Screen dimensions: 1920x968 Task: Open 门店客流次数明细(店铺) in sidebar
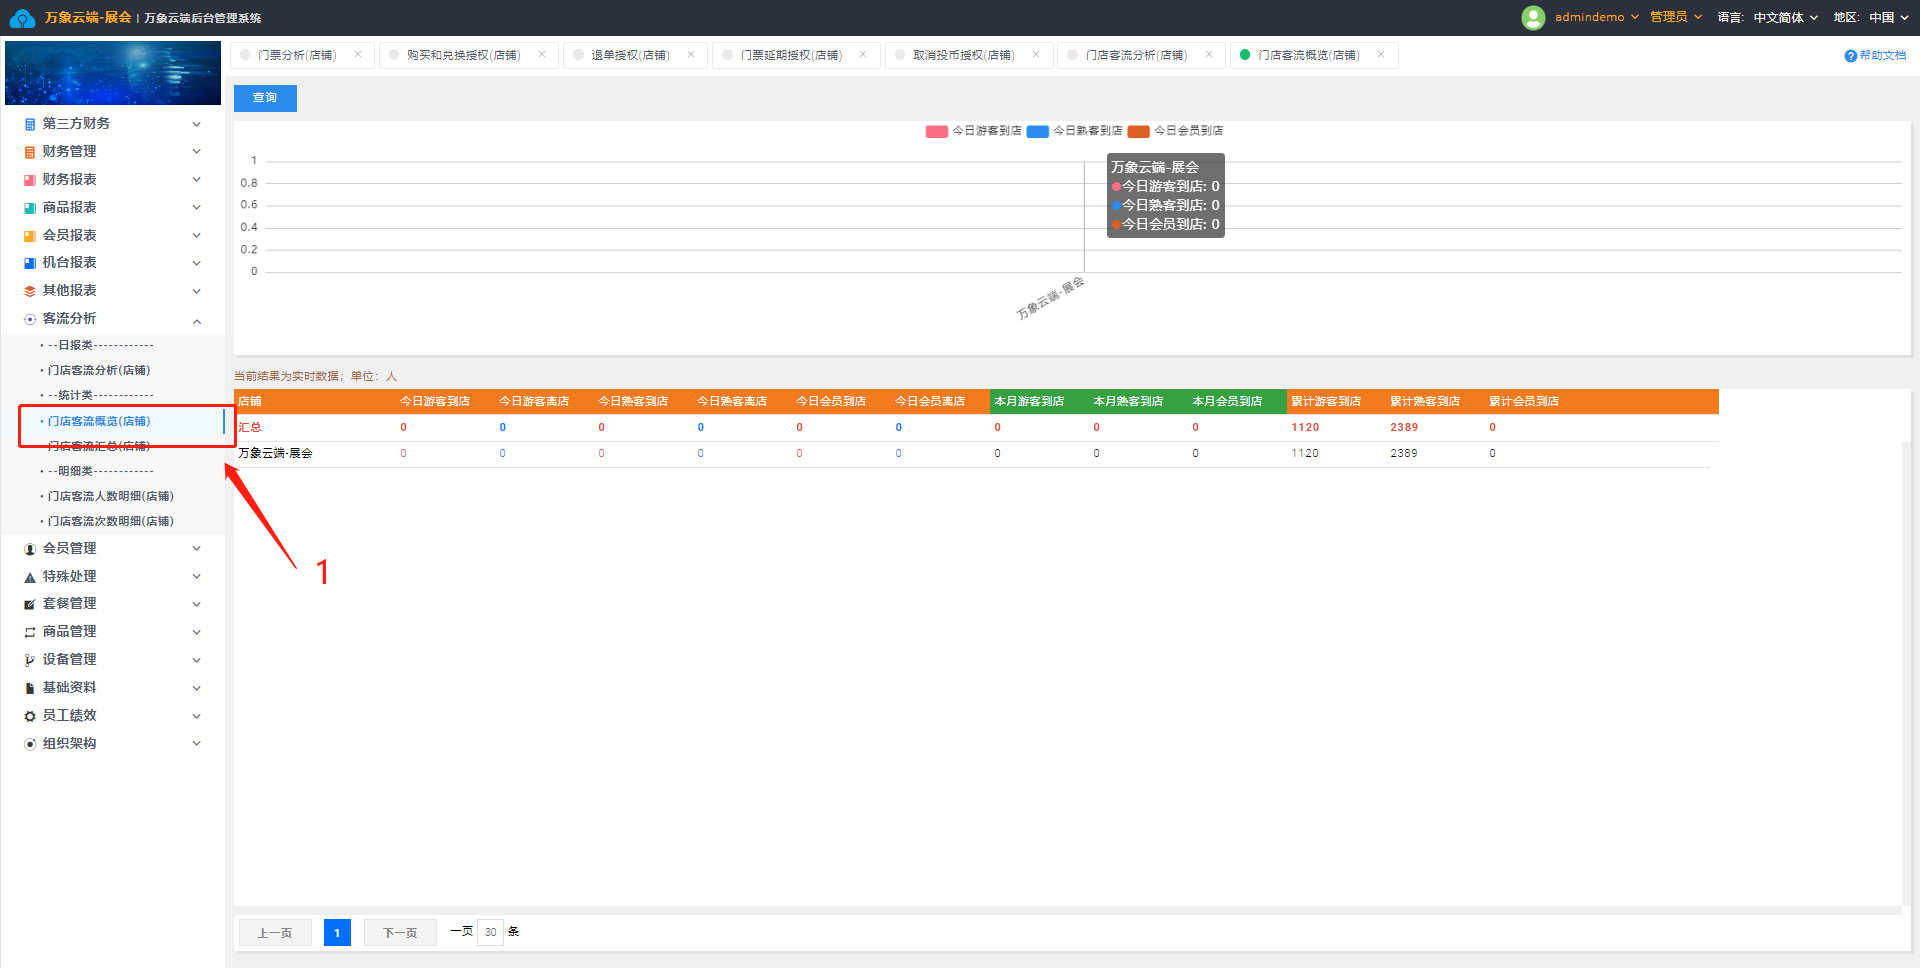[x=111, y=521]
